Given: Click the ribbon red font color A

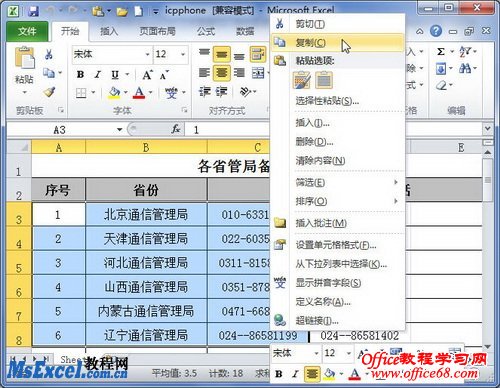Looking at the screenshot, I should coord(139,93).
